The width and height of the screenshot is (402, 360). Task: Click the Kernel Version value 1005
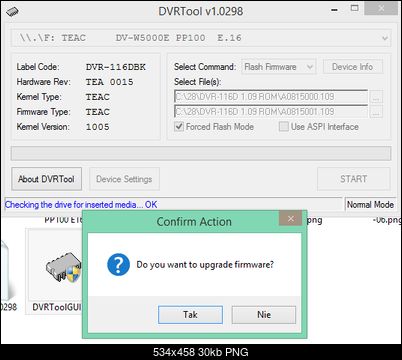point(97,127)
